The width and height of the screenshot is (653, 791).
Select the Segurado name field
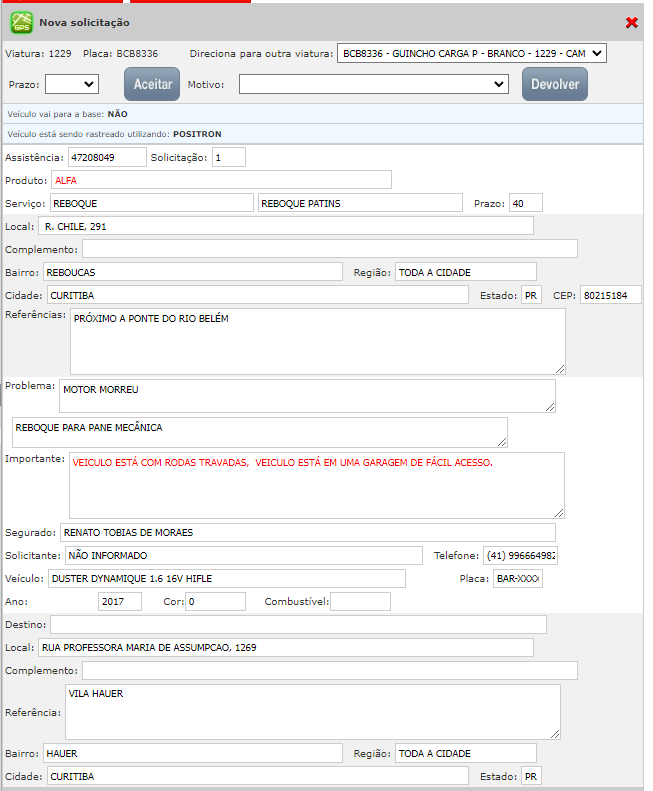pyautogui.click(x=307, y=532)
